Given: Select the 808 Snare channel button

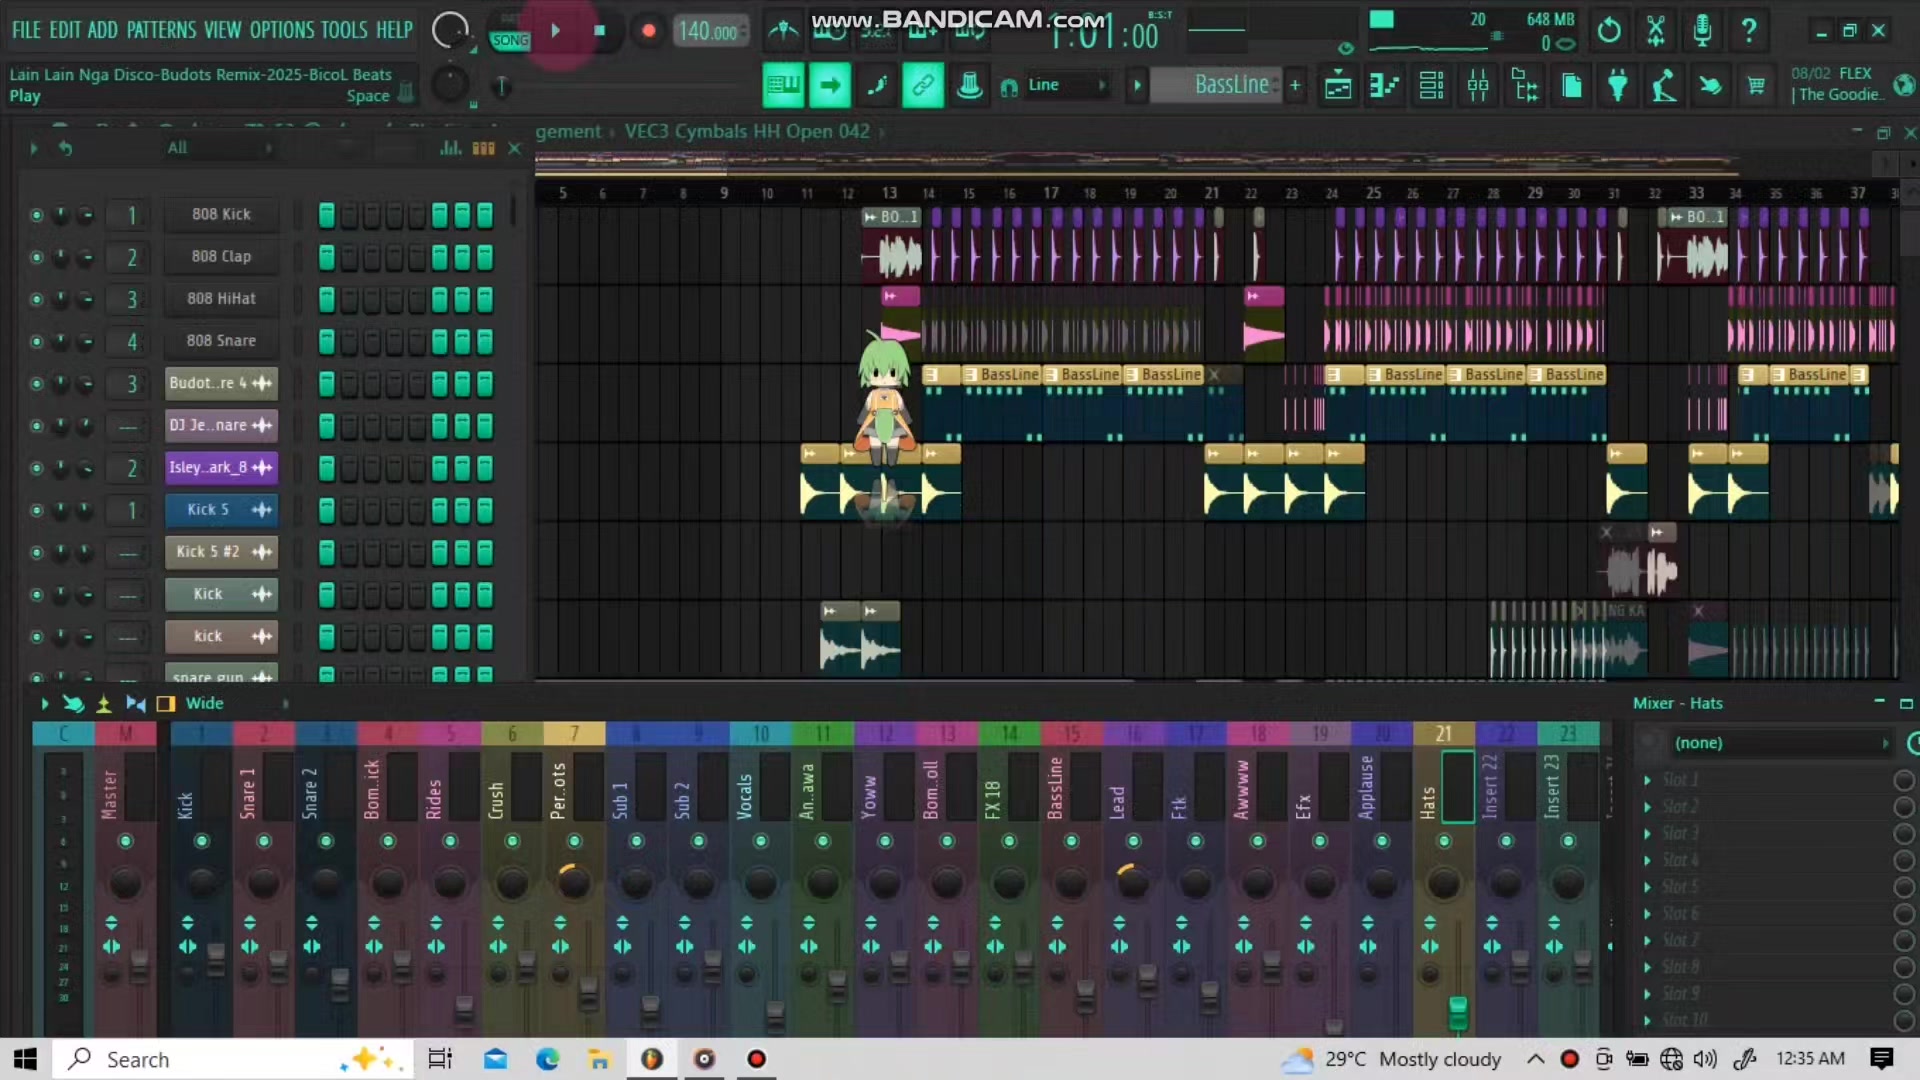Looking at the screenshot, I should click(221, 340).
